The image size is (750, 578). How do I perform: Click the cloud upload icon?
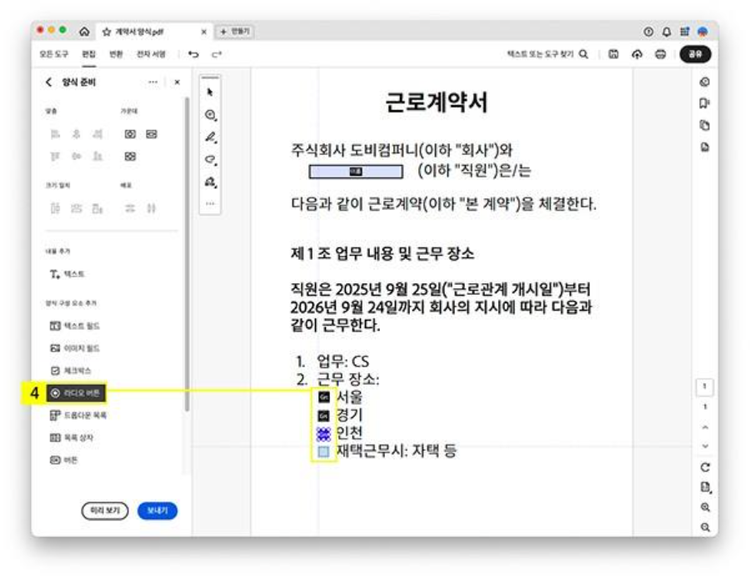(637, 55)
